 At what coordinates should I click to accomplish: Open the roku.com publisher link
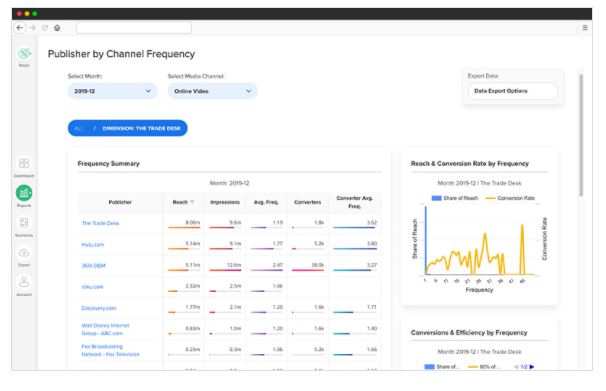[x=92, y=287]
